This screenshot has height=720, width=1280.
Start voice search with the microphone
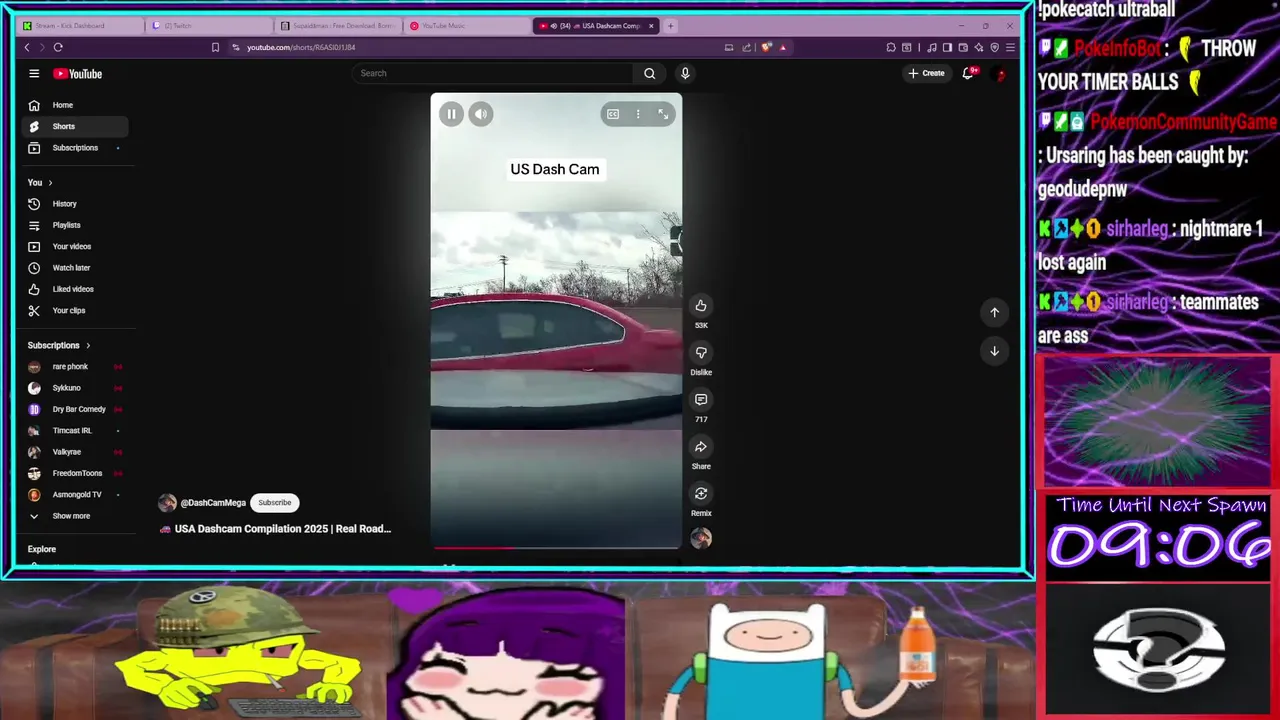tap(685, 73)
